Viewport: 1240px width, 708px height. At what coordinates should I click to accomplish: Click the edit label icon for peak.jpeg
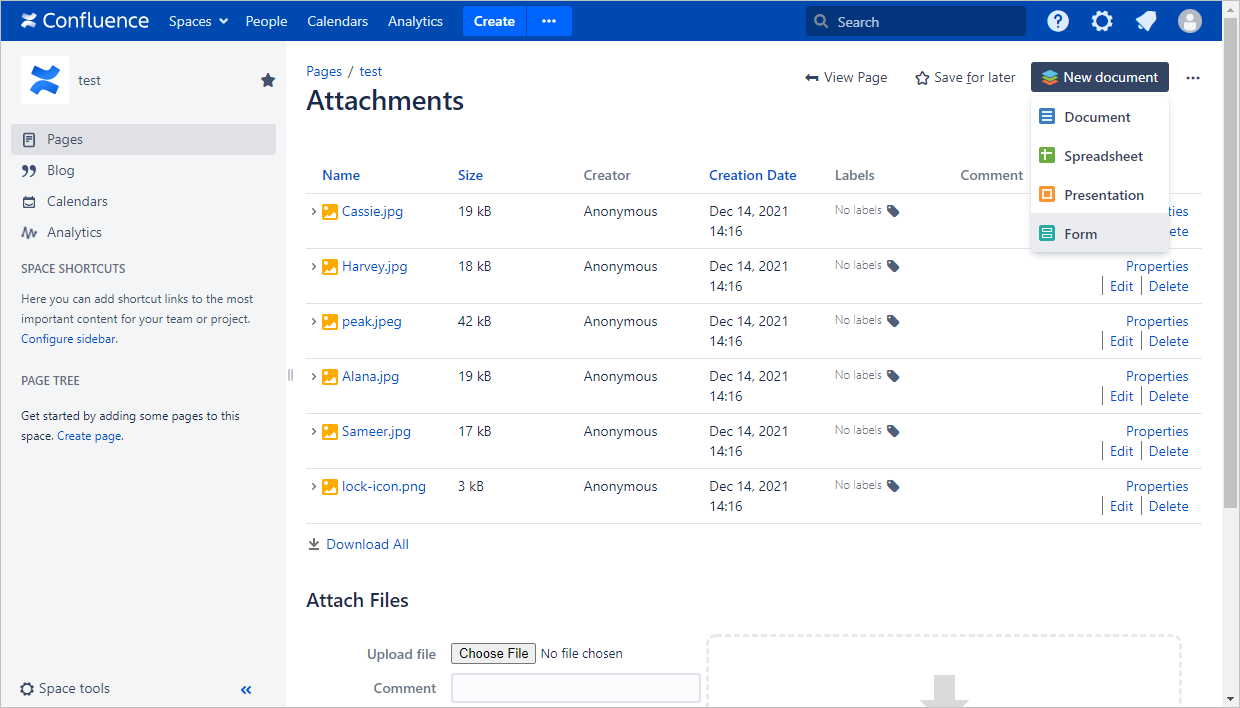click(x=893, y=321)
